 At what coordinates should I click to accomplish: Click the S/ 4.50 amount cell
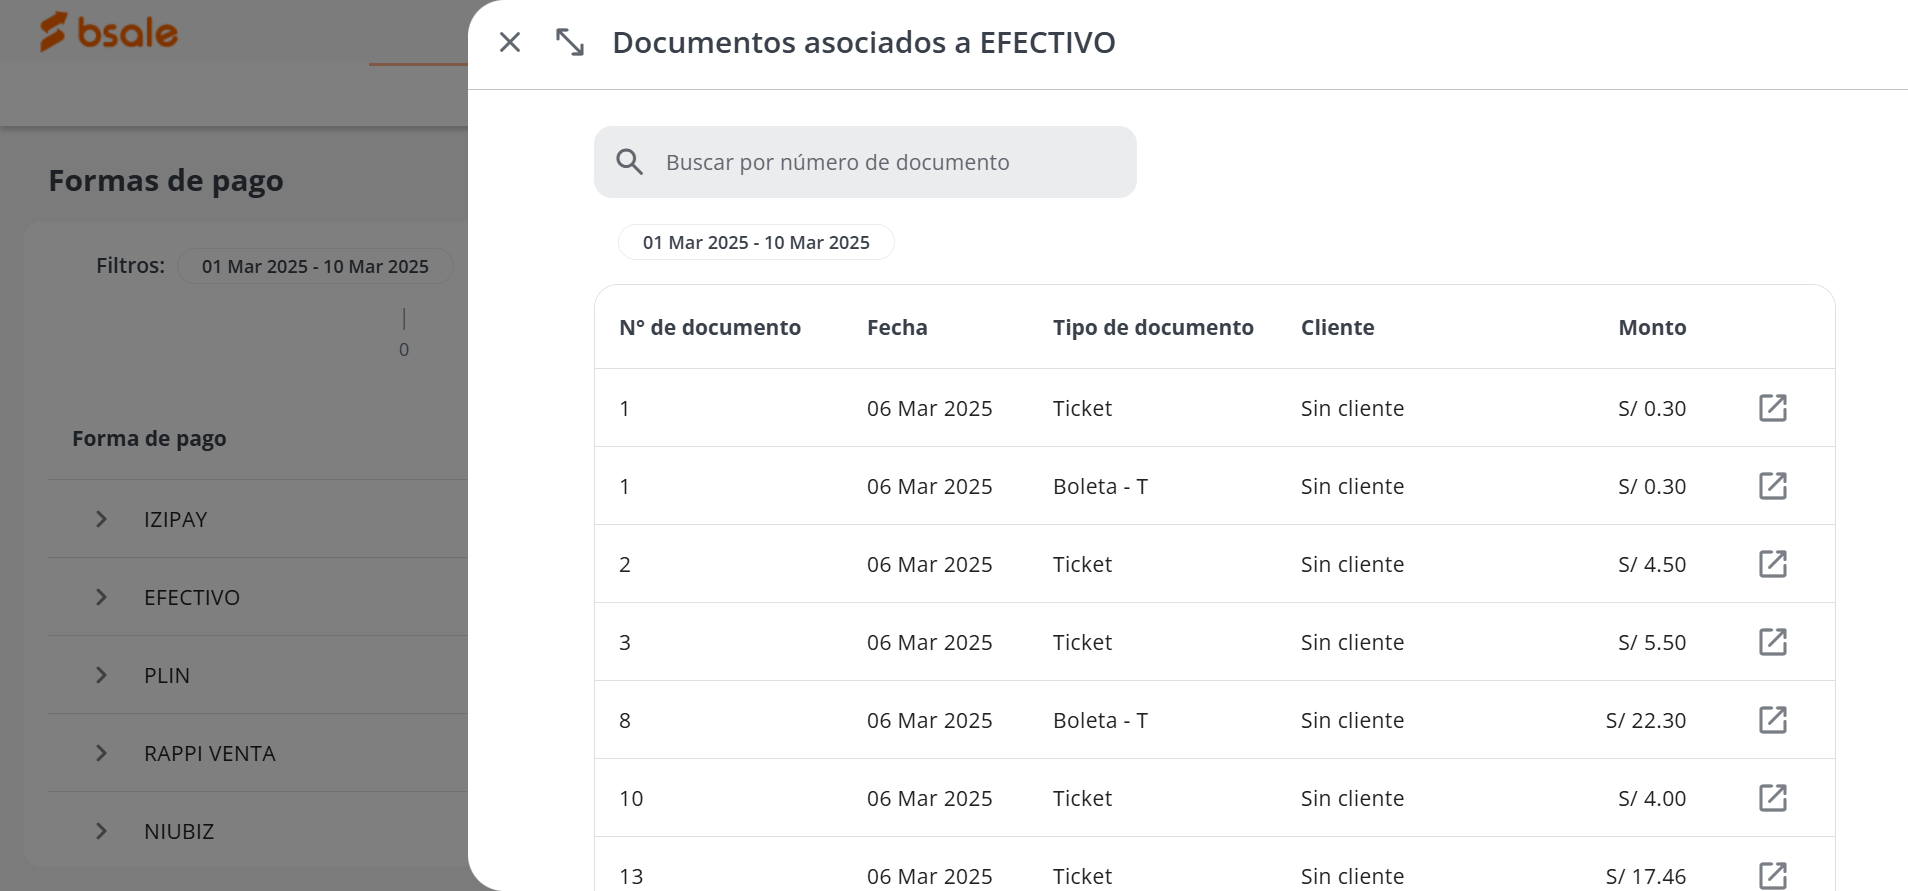click(x=1652, y=564)
